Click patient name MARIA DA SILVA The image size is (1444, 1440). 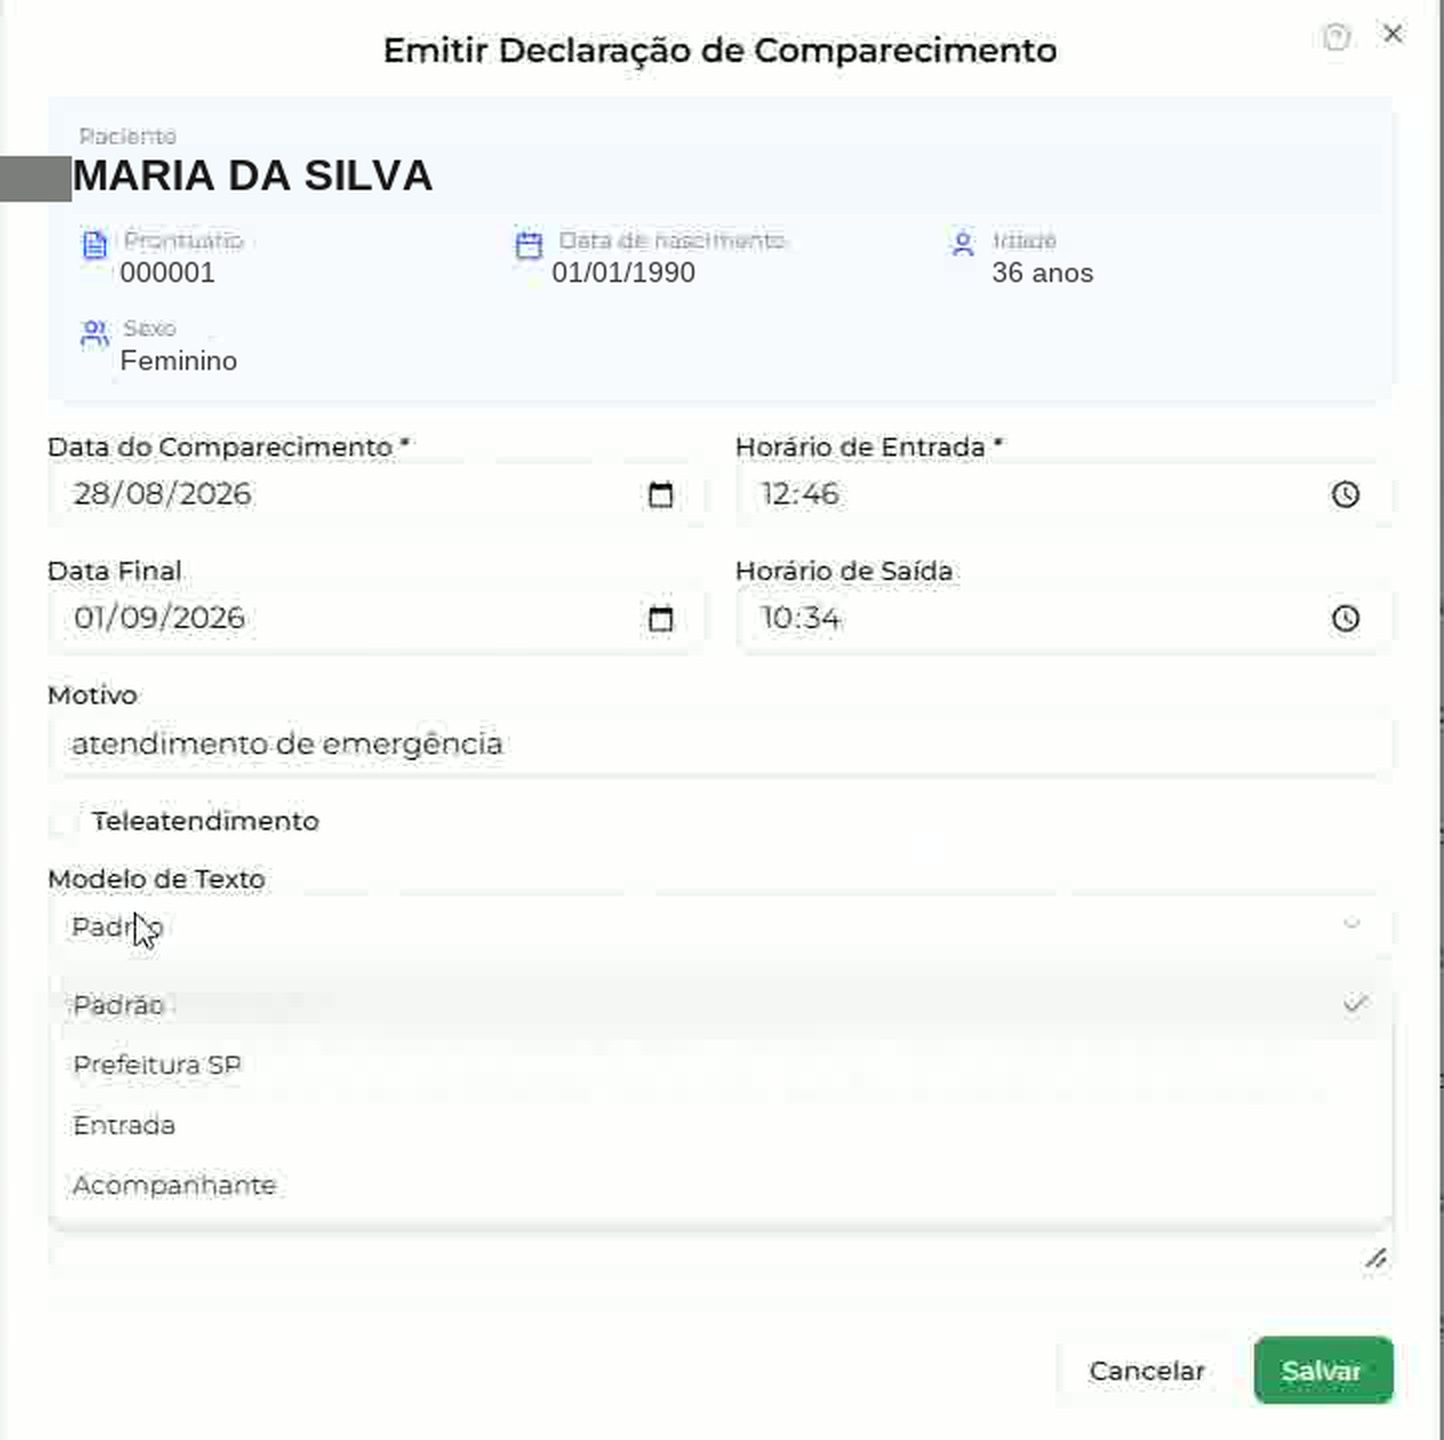252,176
